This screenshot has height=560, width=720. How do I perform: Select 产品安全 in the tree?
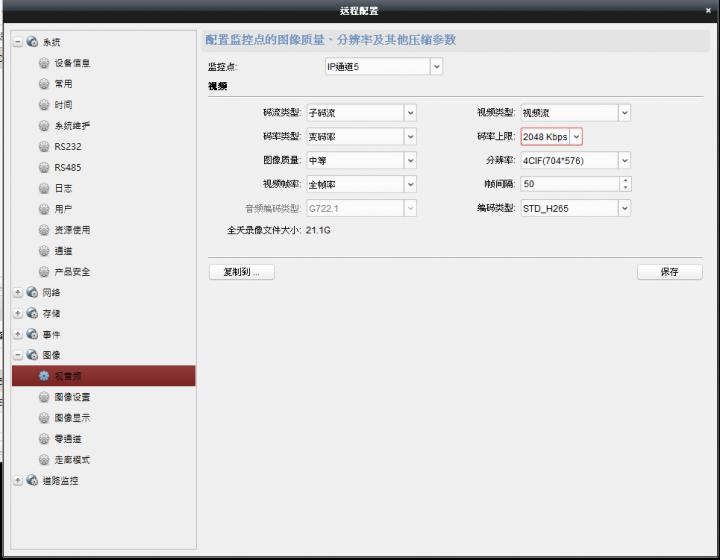(x=72, y=272)
